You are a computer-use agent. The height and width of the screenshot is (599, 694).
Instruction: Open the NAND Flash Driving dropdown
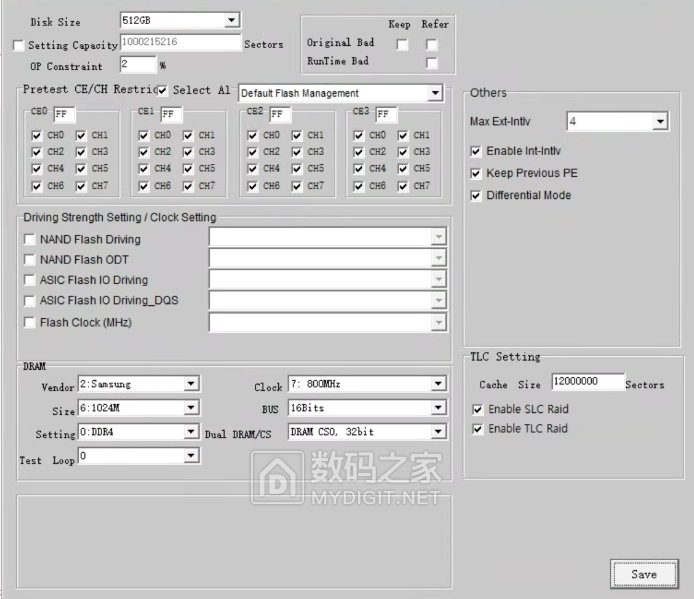(x=328, y=237)
